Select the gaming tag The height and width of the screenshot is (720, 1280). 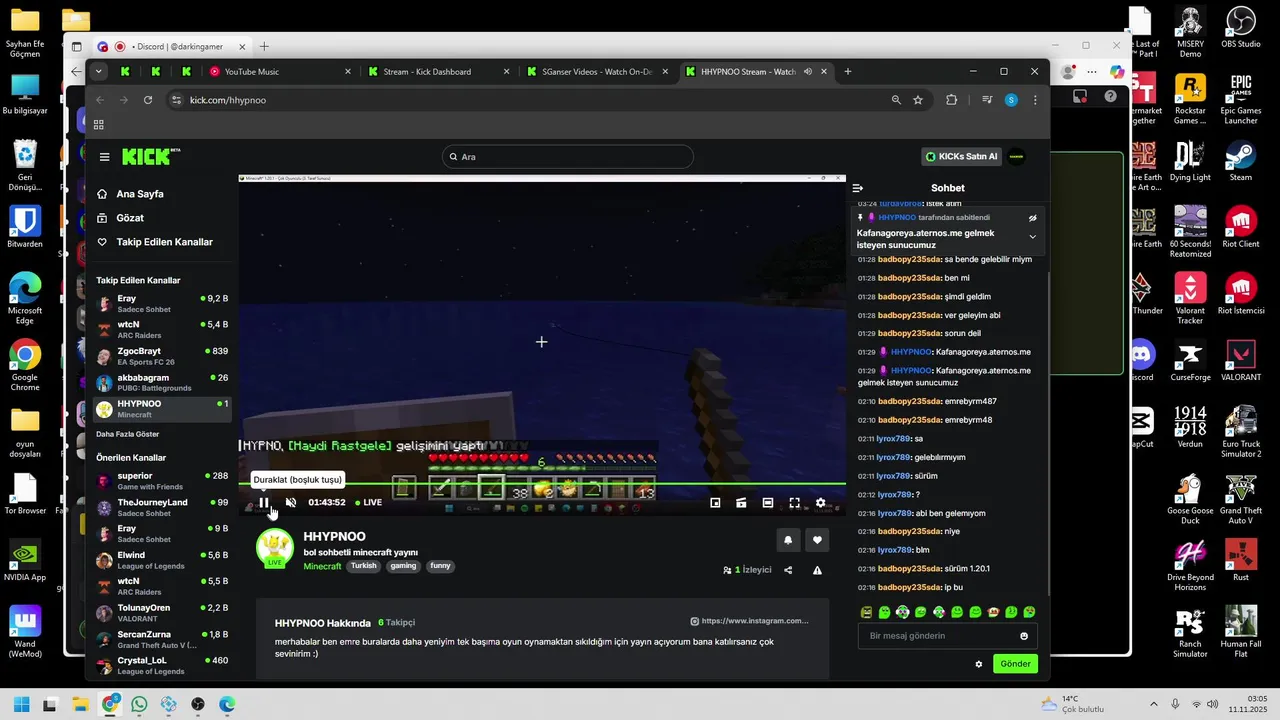pos(404,566)
